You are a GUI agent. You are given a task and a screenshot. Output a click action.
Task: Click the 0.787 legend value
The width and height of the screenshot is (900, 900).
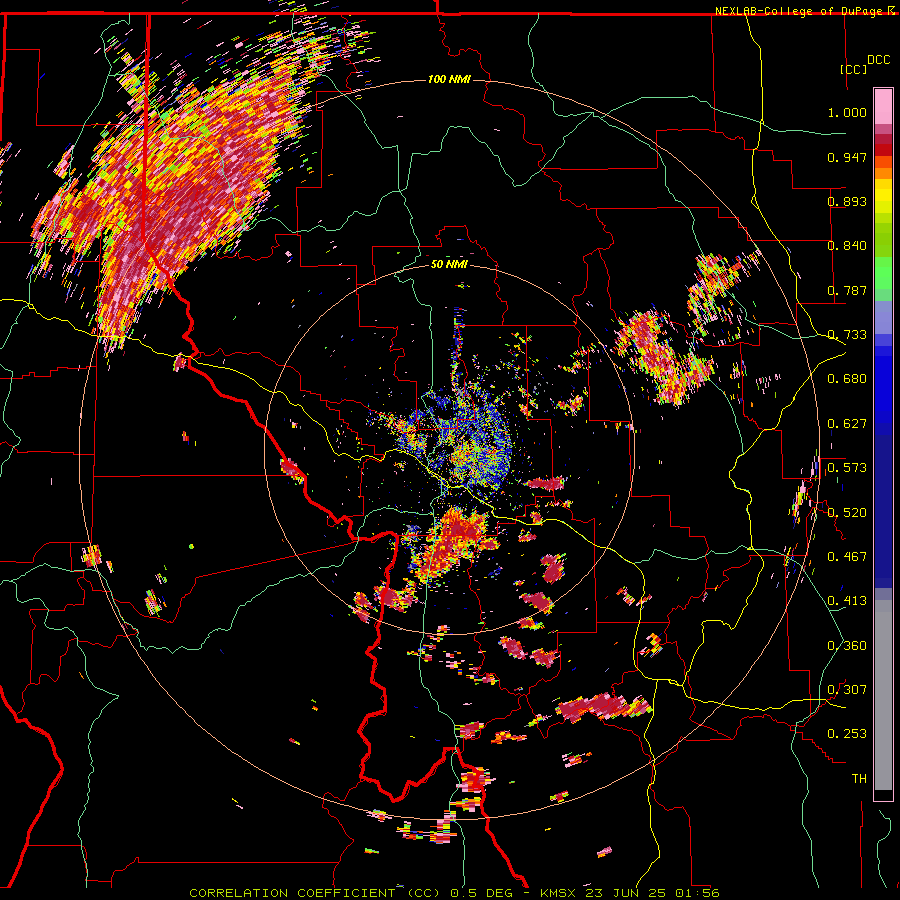point(847,290)
